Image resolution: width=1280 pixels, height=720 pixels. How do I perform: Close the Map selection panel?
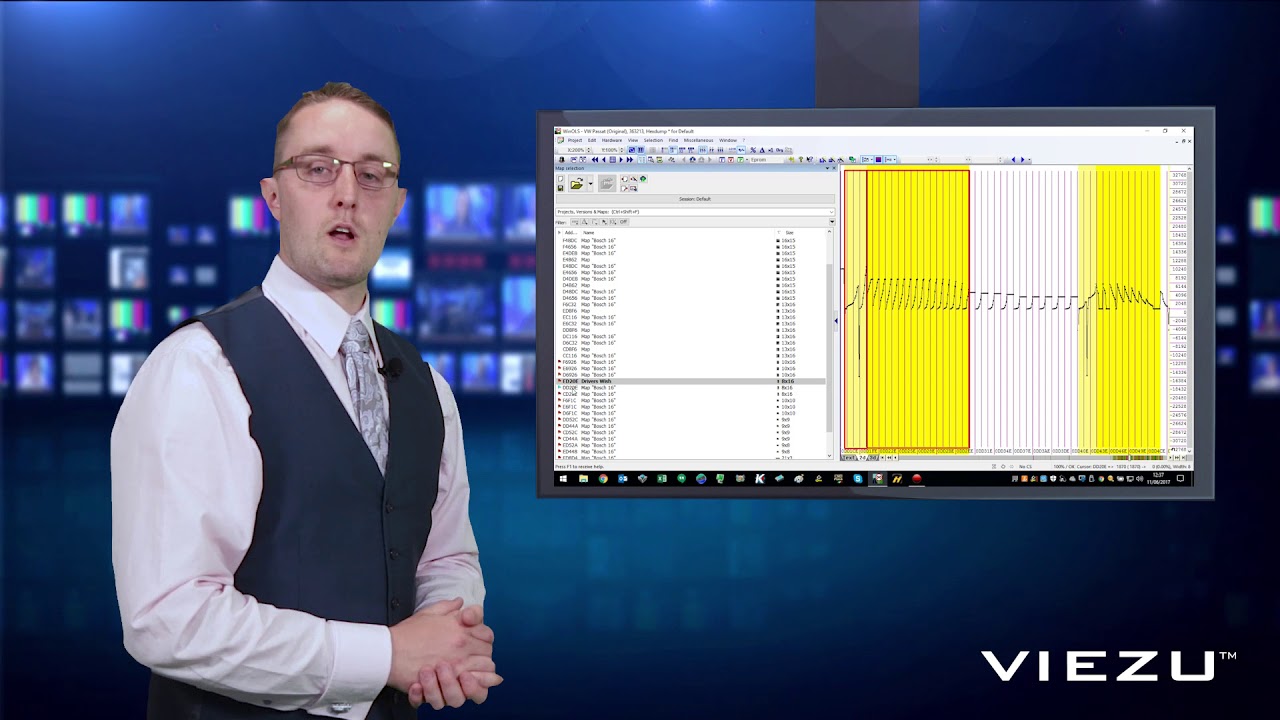point(834,168)
